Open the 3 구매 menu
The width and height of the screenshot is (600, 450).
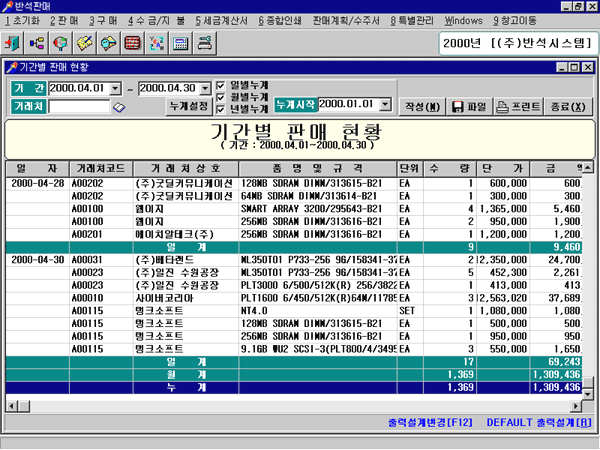click(103, 21)
